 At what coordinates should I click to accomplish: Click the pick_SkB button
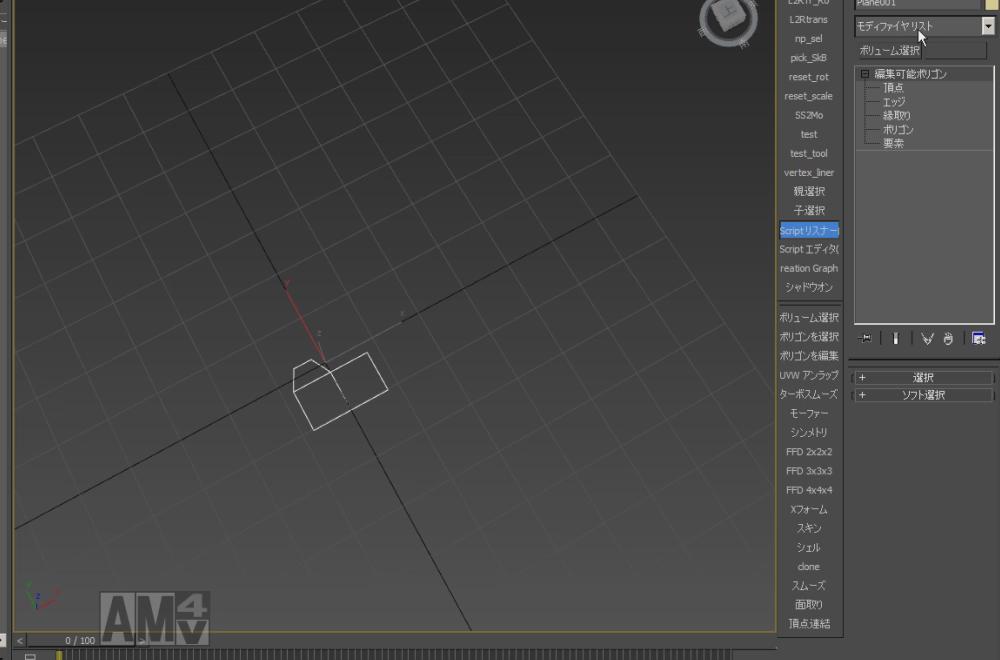click(x=809, y=58)
